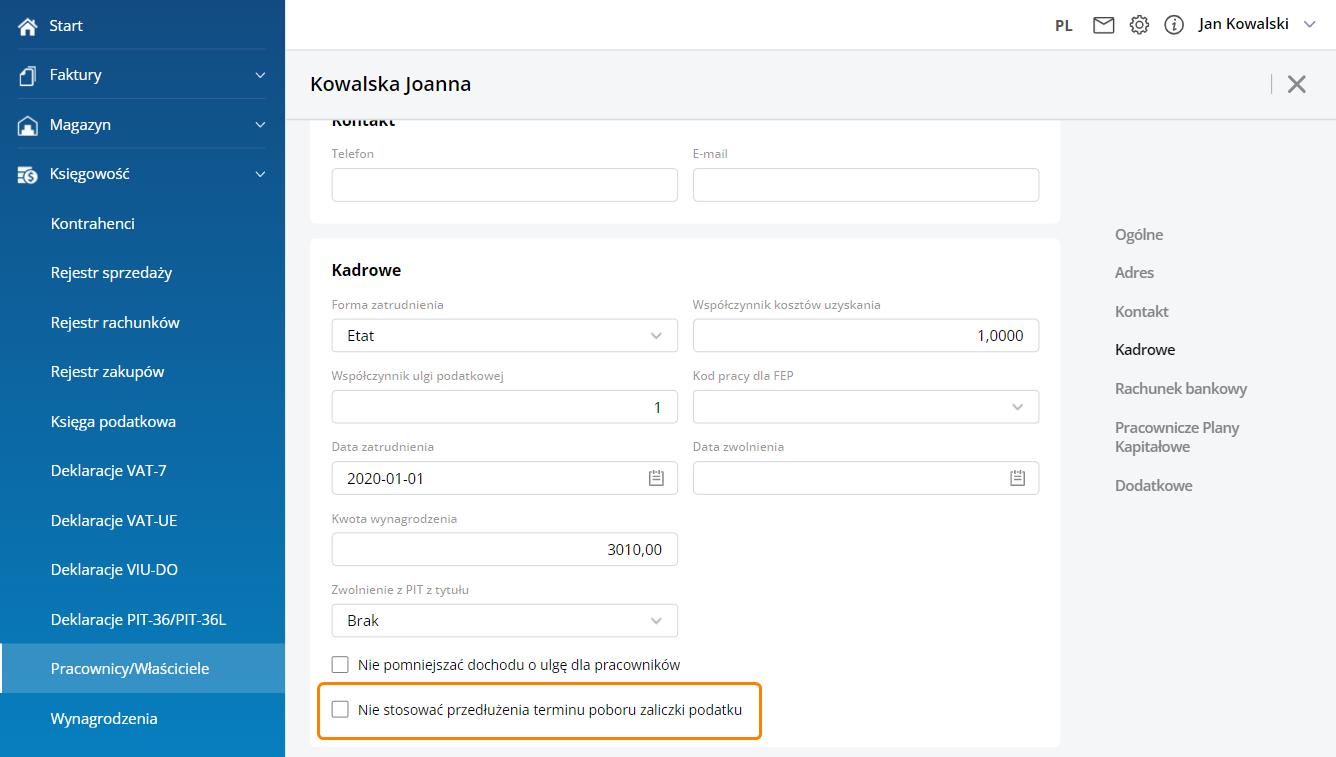Open calendar for Data zatrudnienia
1336x757 pixels.
[x=656, y=478]
